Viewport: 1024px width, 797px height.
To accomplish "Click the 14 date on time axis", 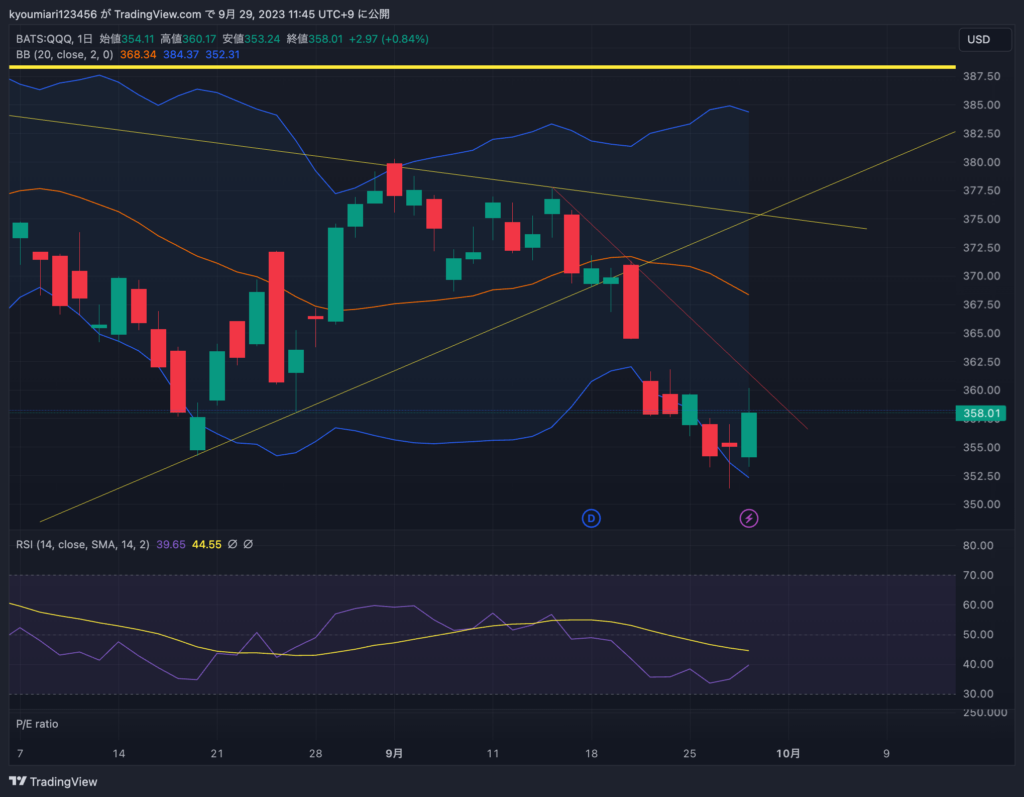I will point(119,753).
